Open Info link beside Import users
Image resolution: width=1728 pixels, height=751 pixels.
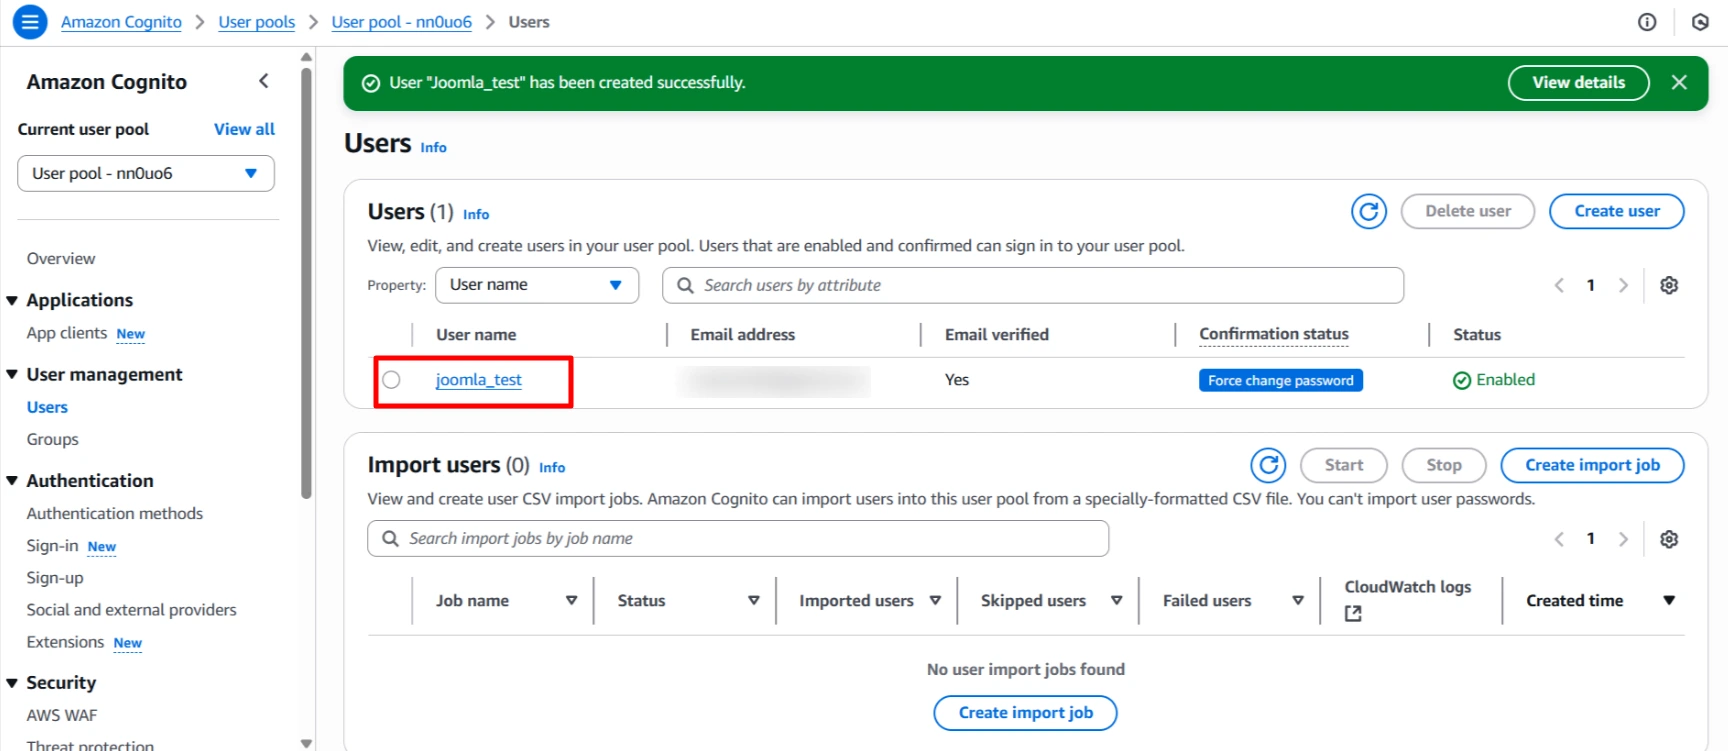click(x=552, y=467)
